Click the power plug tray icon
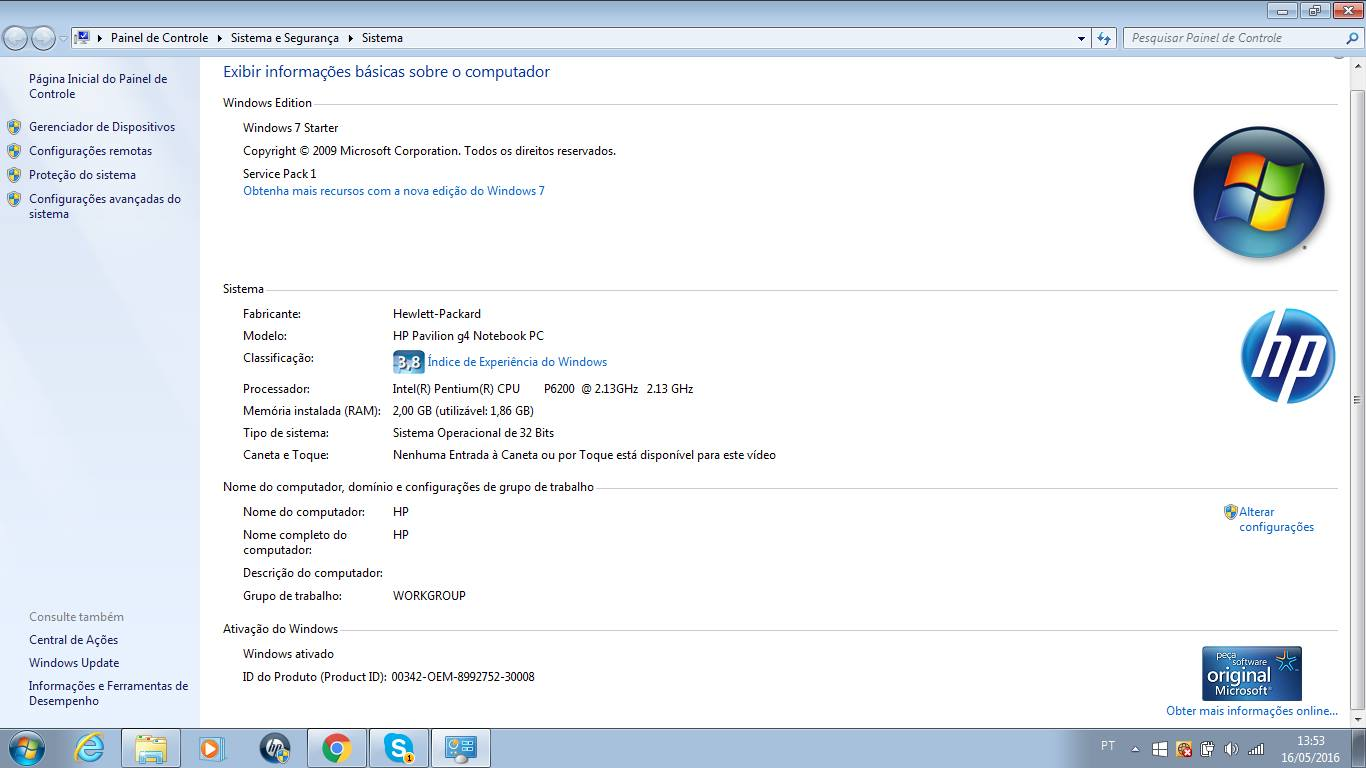The height and width of the screenshot is (768, 1366). (1208, 748)
